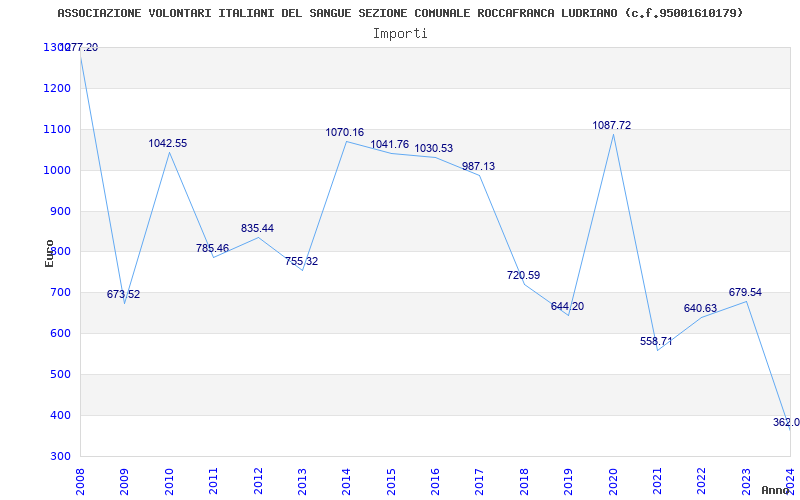The width and height of the screenshot is (800, 500).
Task: Click the 2024 data label starting 362
Action: click(x=786, y=422)
